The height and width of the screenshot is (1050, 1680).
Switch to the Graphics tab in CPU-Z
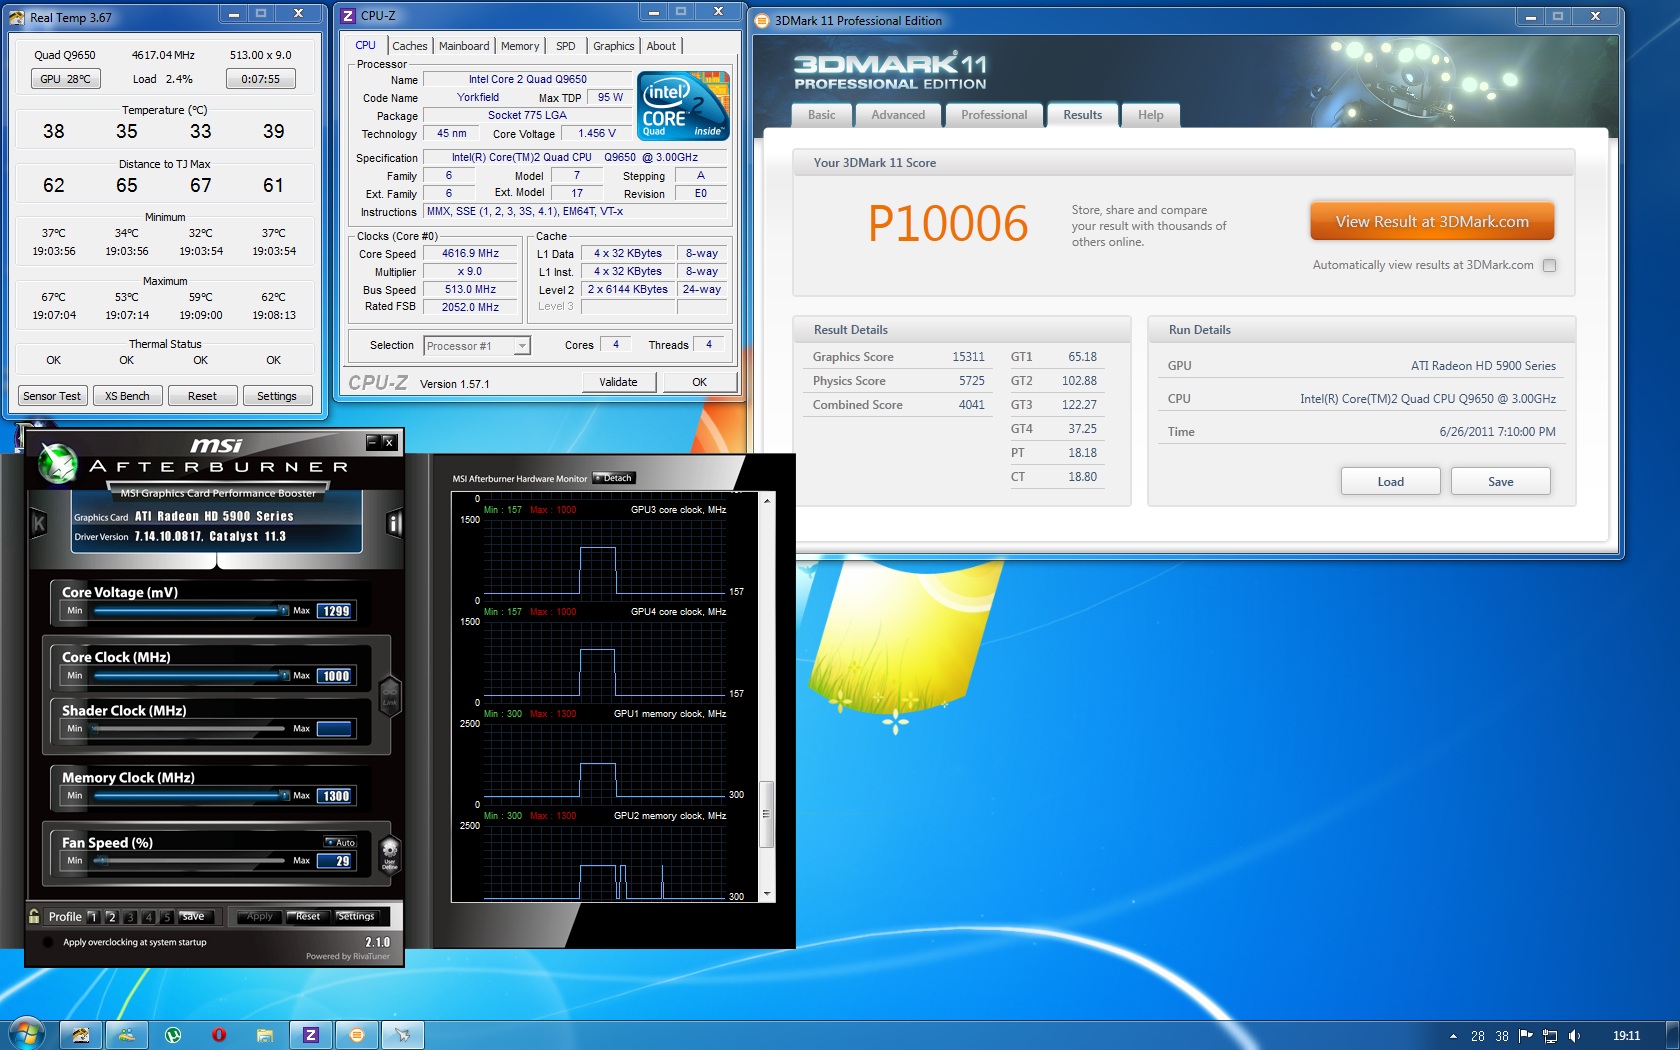point(614,46)
